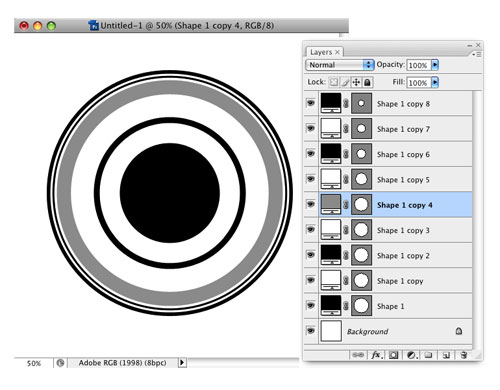Click the Fill 100% input field
The image size is (500, 390).
(419, 82)
